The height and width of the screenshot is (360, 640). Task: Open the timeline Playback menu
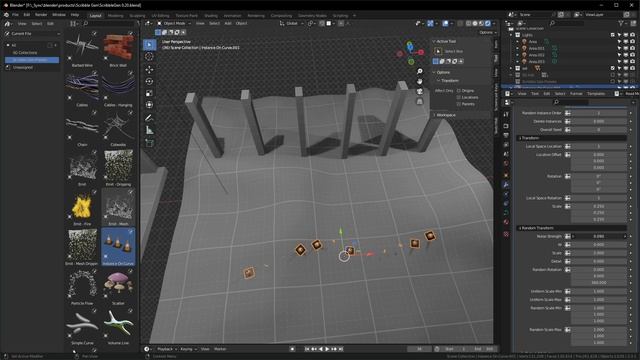click(166, 349)
